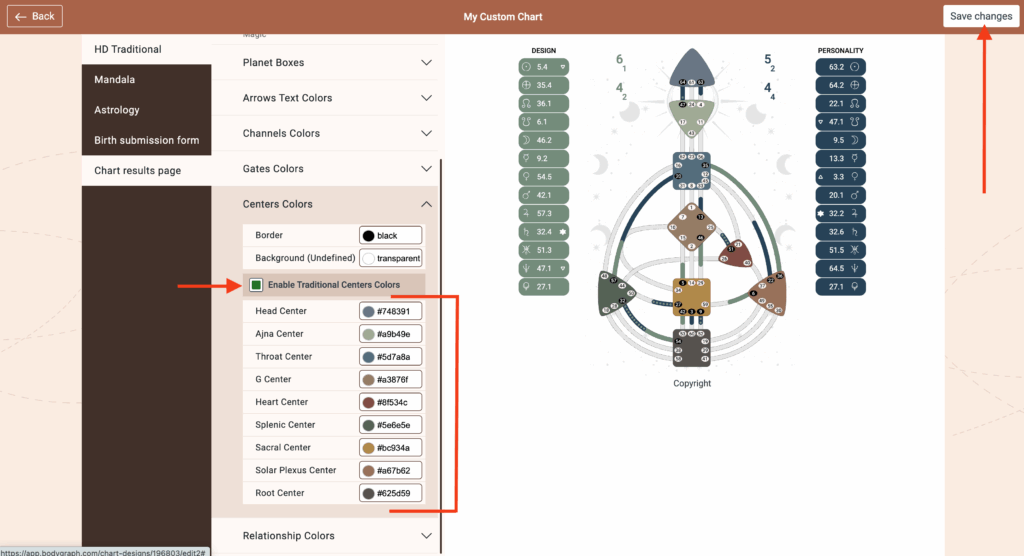Select the Design Sun box showing 5.4
Screen dimensions: 1024x556
coord(544,67)
